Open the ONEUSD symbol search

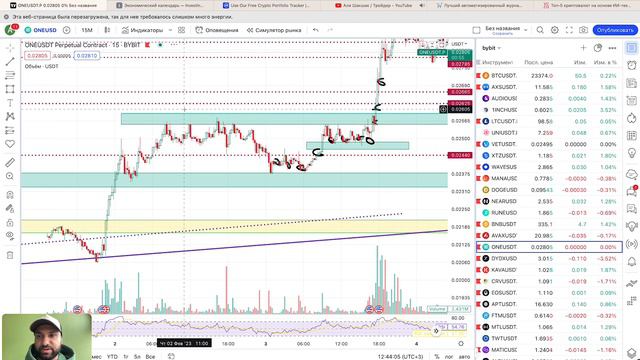click(40, 30)
